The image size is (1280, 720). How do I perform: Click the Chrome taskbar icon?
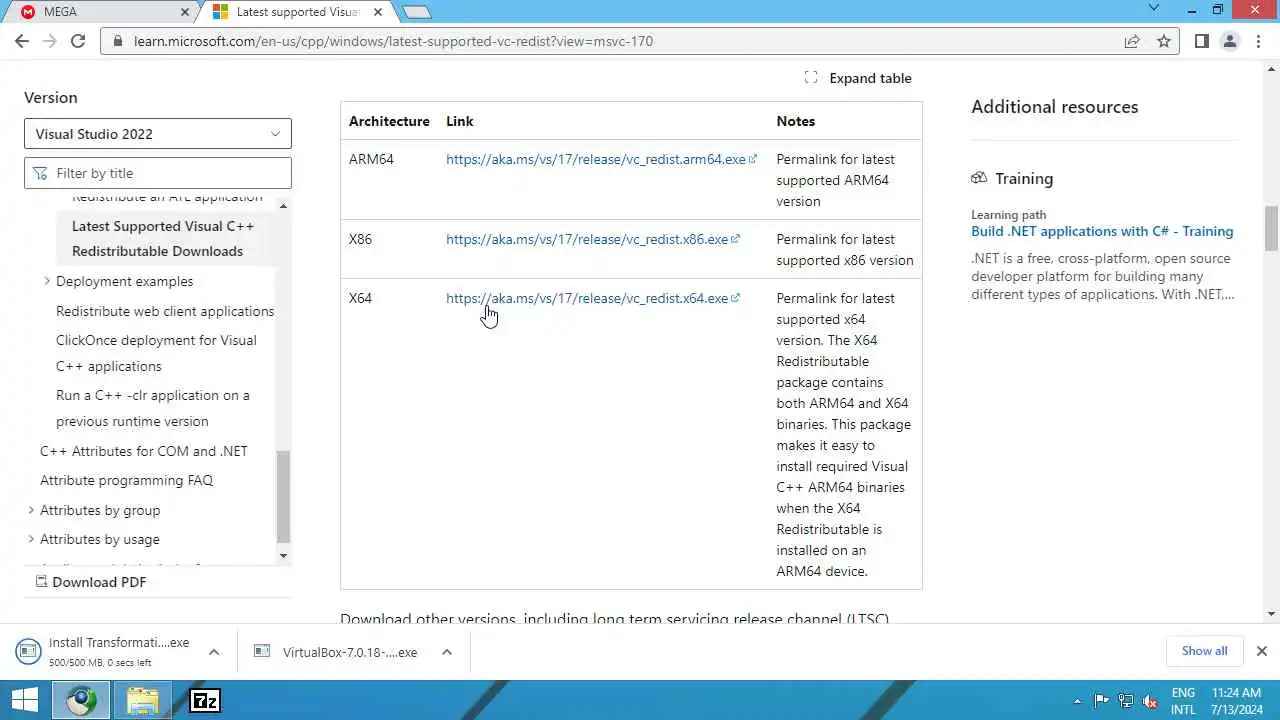pos(82,700)
